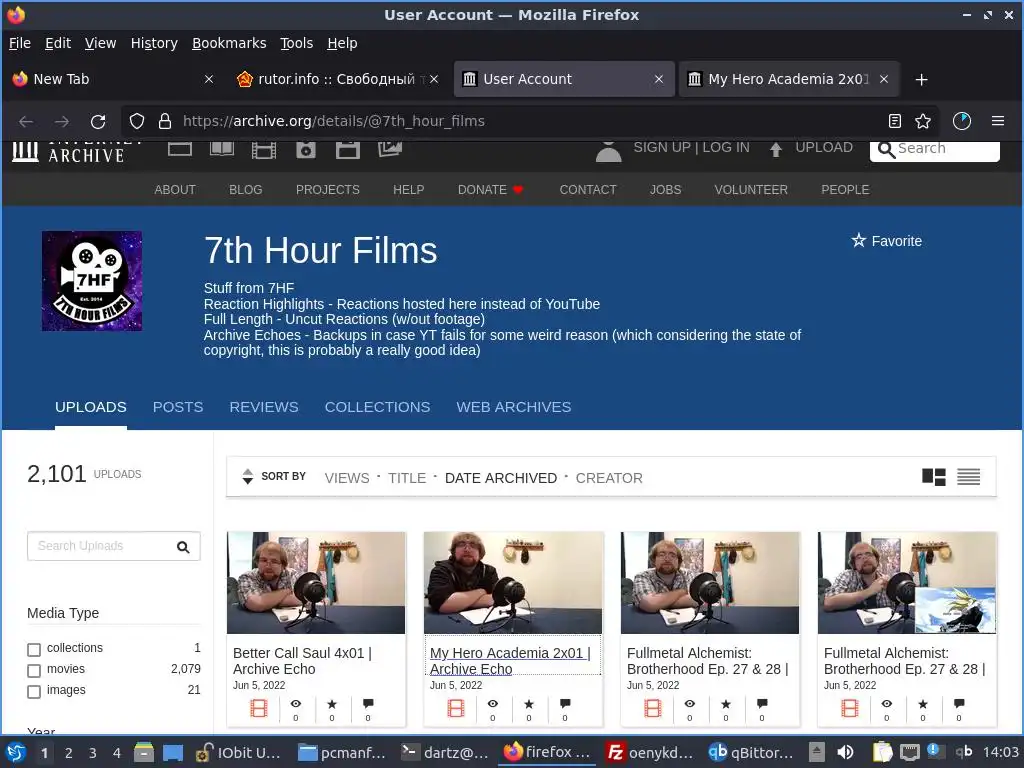Open the COLLECTIONS profile tab

377,407
